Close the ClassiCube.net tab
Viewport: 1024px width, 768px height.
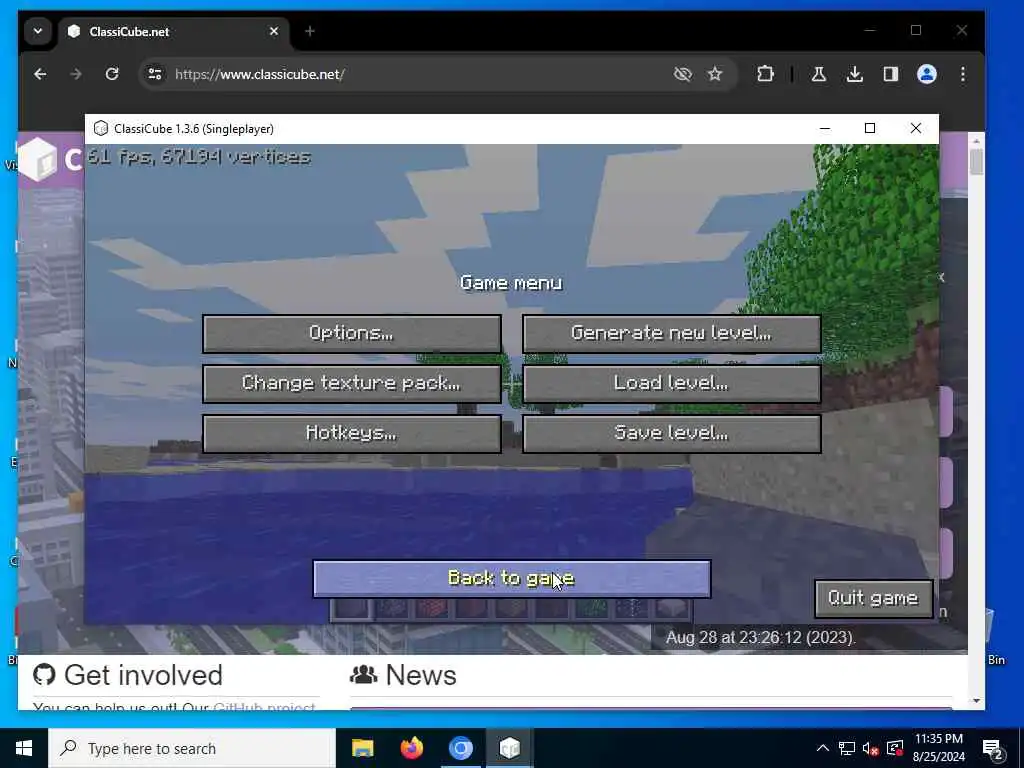(274, 31)
